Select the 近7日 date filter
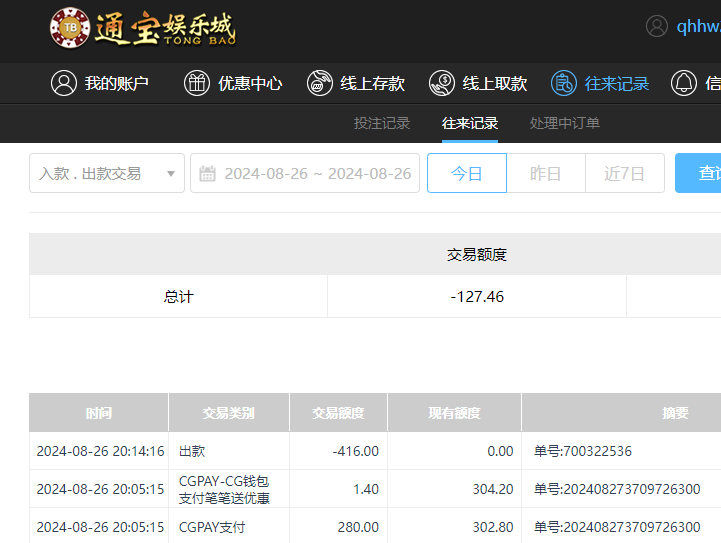 [x=624, y=173]
